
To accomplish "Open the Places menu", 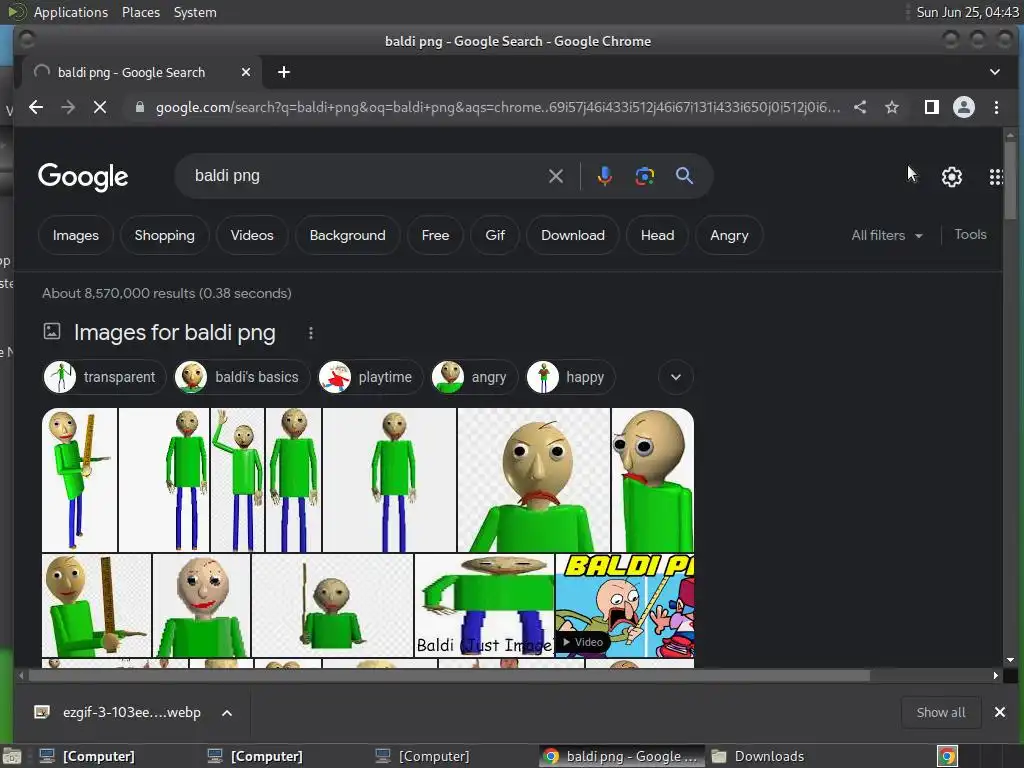I will [x=140, y=12].
